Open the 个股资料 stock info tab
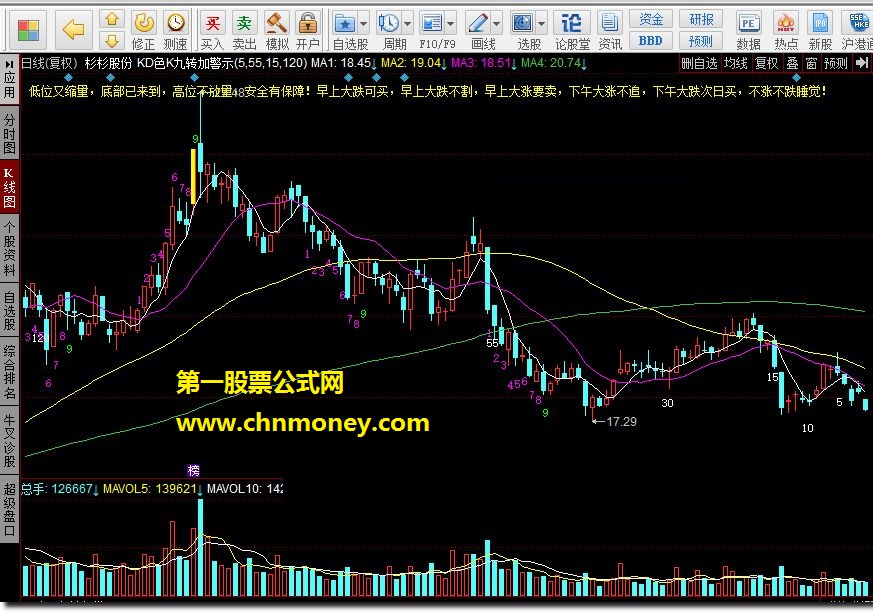Viewport: 873px width, 613px height. [x=9, y=249]
